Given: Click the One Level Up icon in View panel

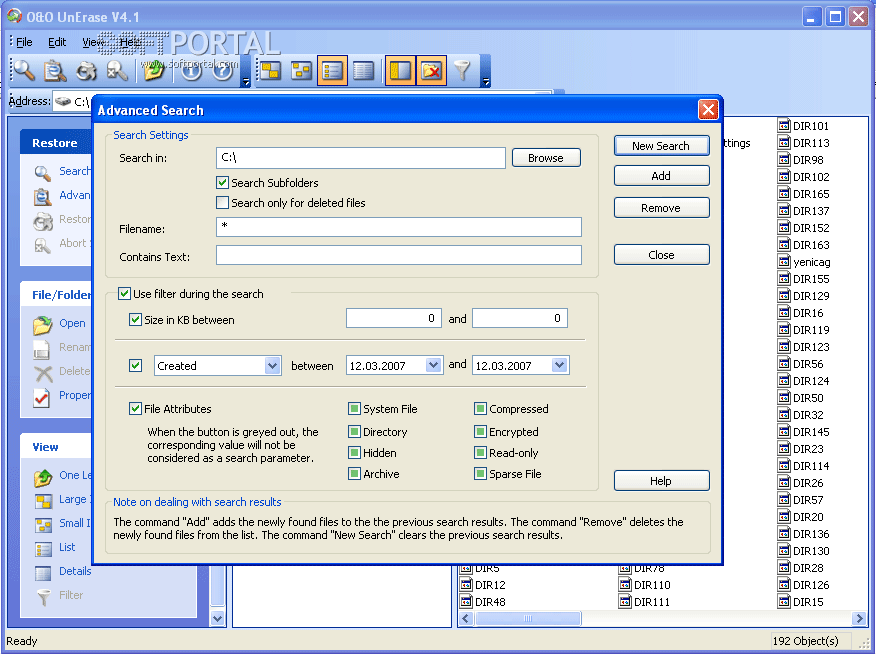Looking at the screenshot, I should [x=43, y=477].
